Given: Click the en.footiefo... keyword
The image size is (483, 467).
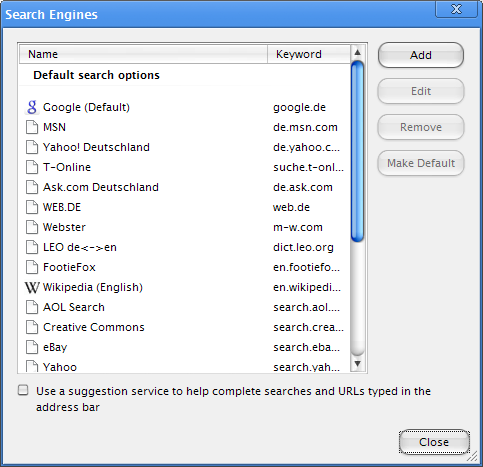Looking at the screenshot, I should click(x=307, y=267).
